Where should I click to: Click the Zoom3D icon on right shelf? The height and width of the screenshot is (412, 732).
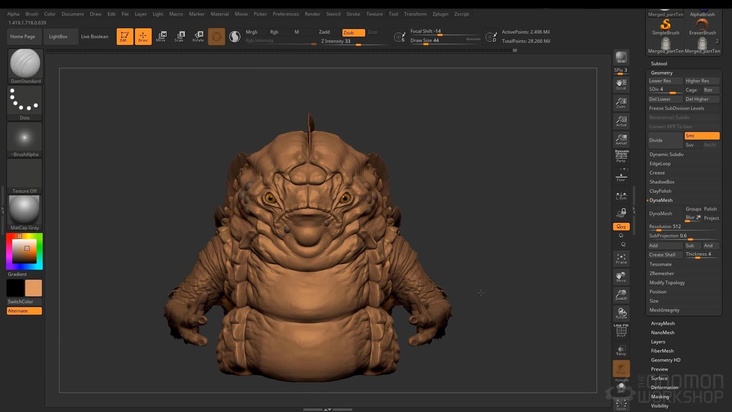pos(621,295)
